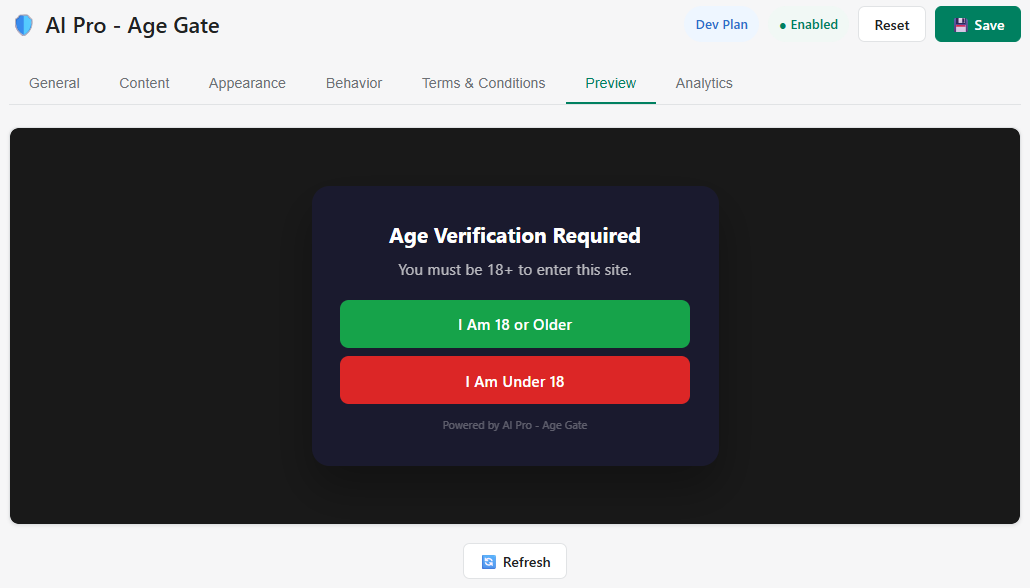This screenshot has height=588, width=1030.
Task: Open the General settings tab
Action: [54, 83]
